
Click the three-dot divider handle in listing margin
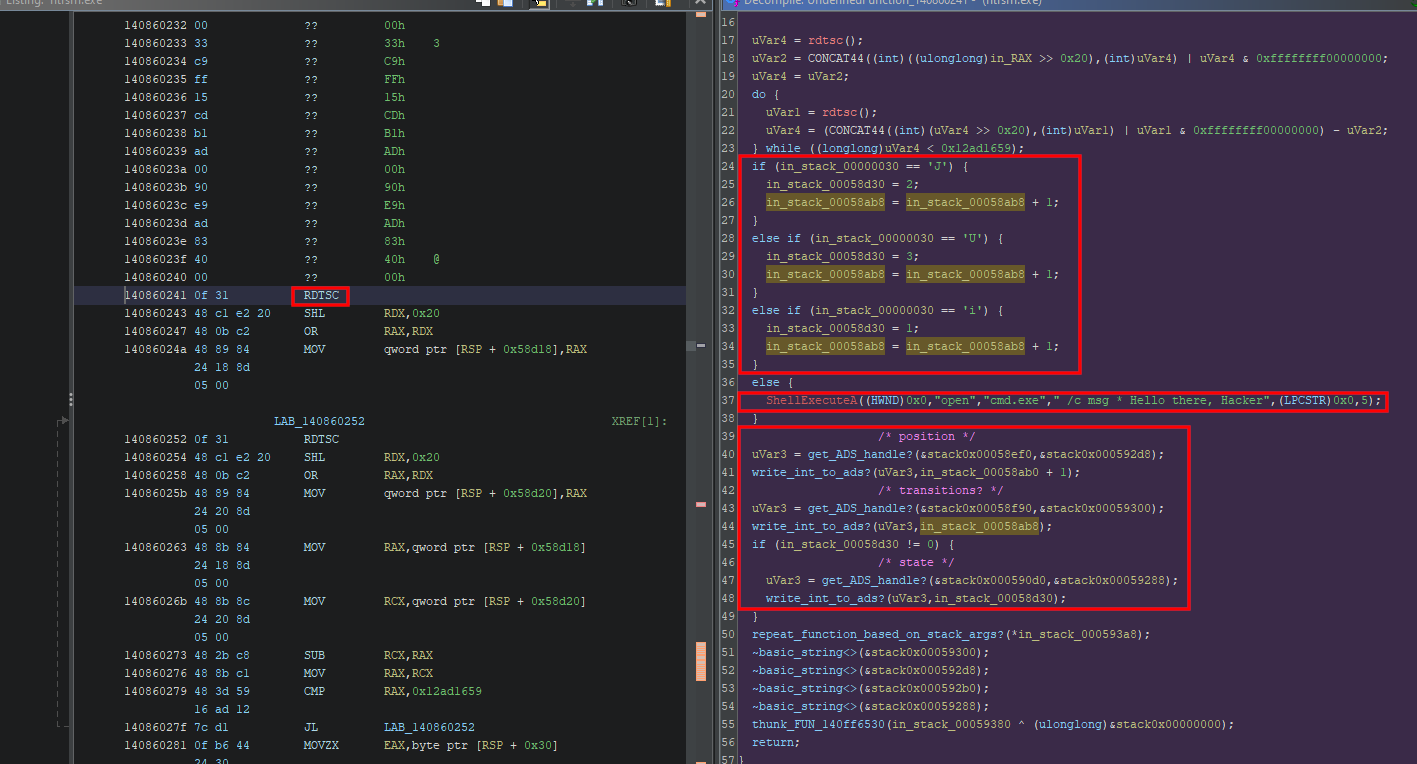[70, 400]
